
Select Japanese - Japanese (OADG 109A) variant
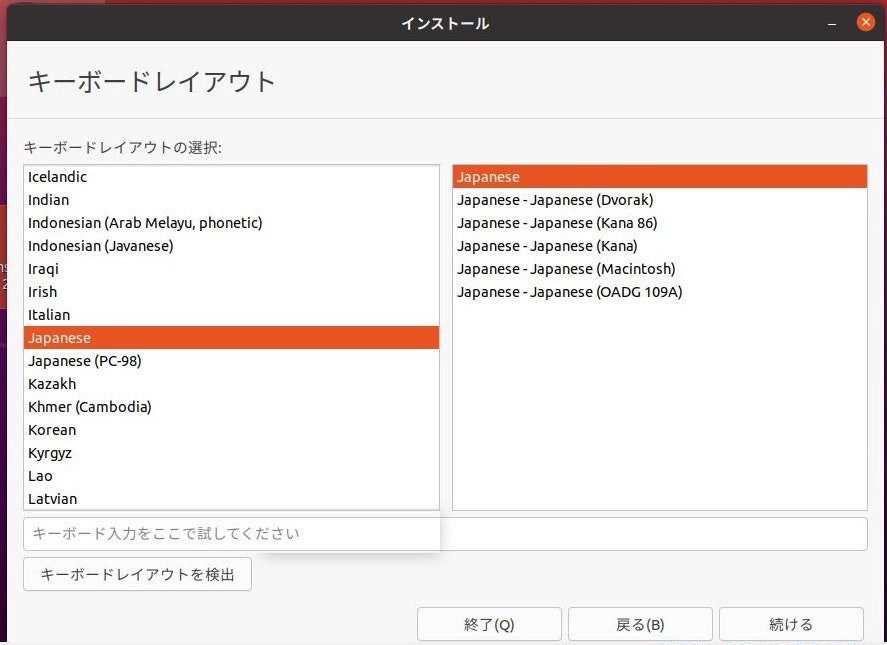point(660,292)
